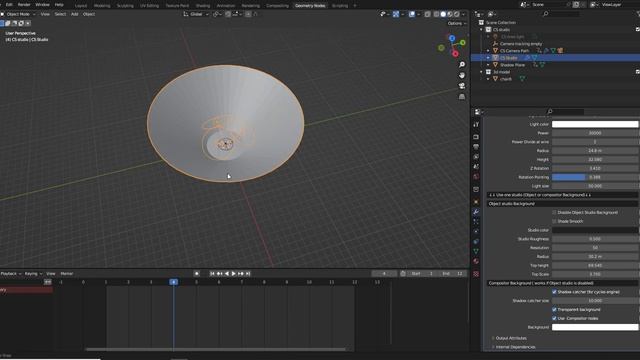Open the Particles properties tab icon
The image size is (640, 360).
[x=476, y=222]
